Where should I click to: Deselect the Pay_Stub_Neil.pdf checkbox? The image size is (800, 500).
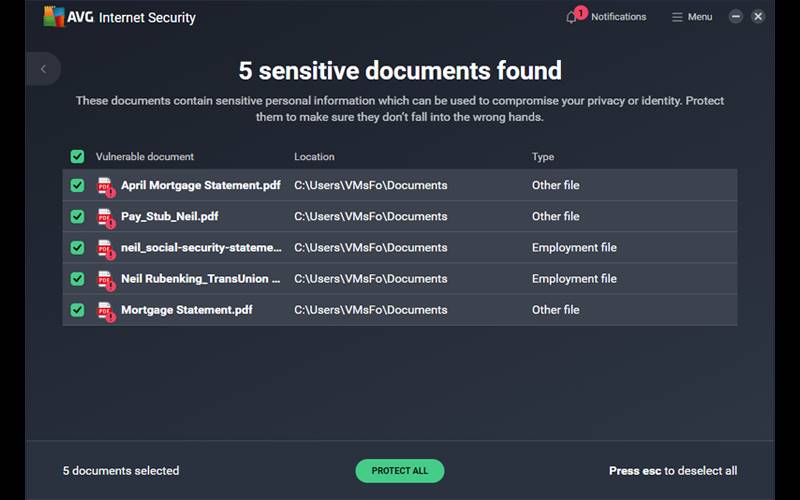pyautogui.click(x=77, y=217)
